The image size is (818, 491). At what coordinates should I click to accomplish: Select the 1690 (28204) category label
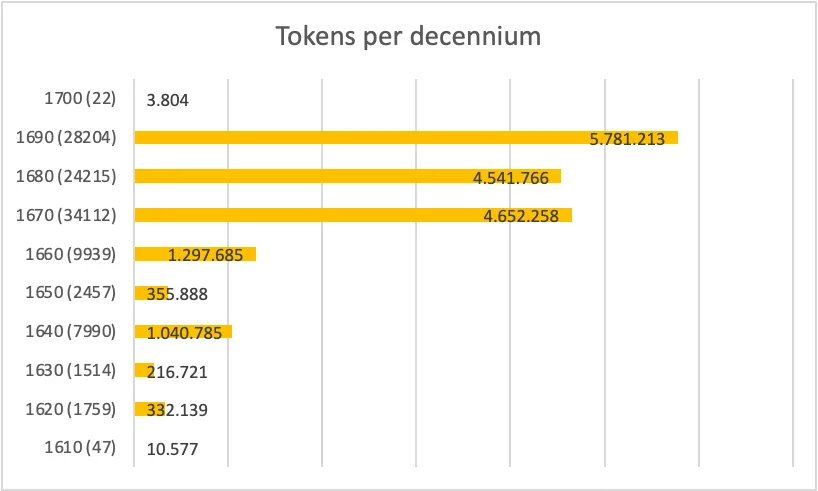click(x=67, y=138)
